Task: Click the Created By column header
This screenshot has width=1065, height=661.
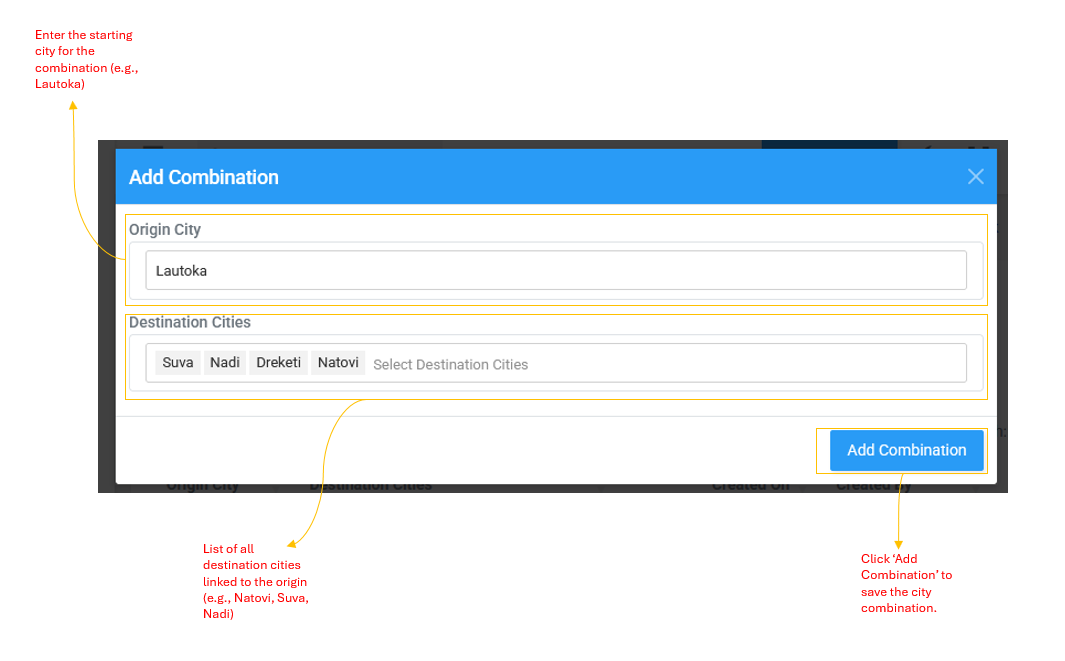Action: [x=873, y=487]
